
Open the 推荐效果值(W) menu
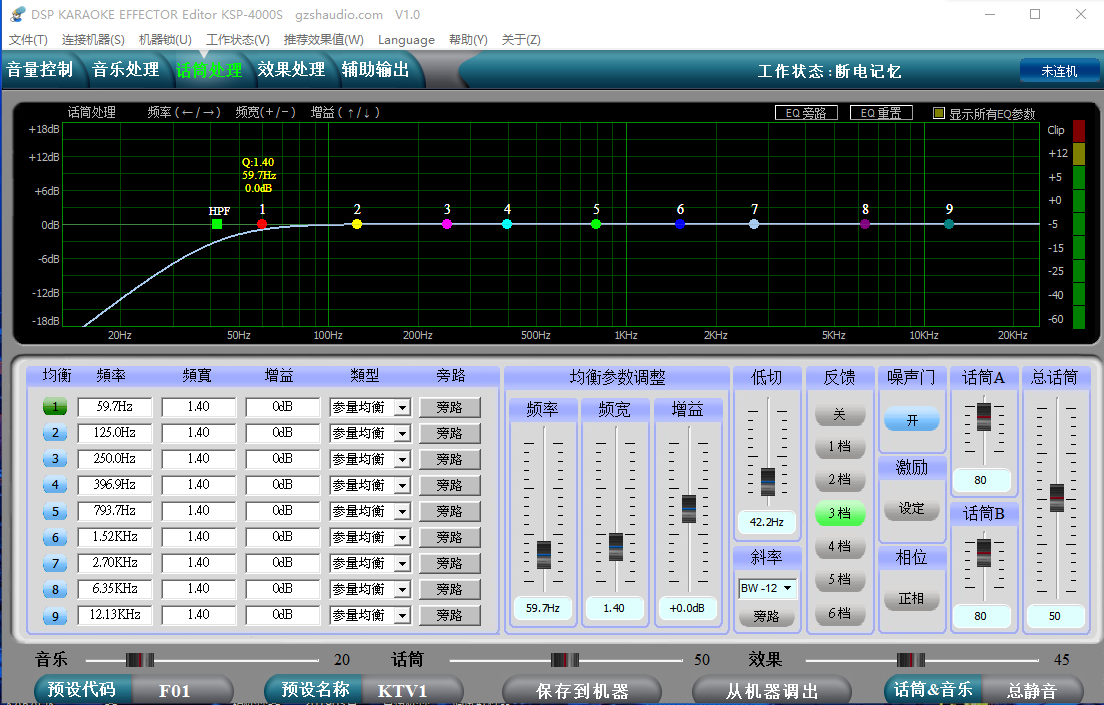pos(323,39)
